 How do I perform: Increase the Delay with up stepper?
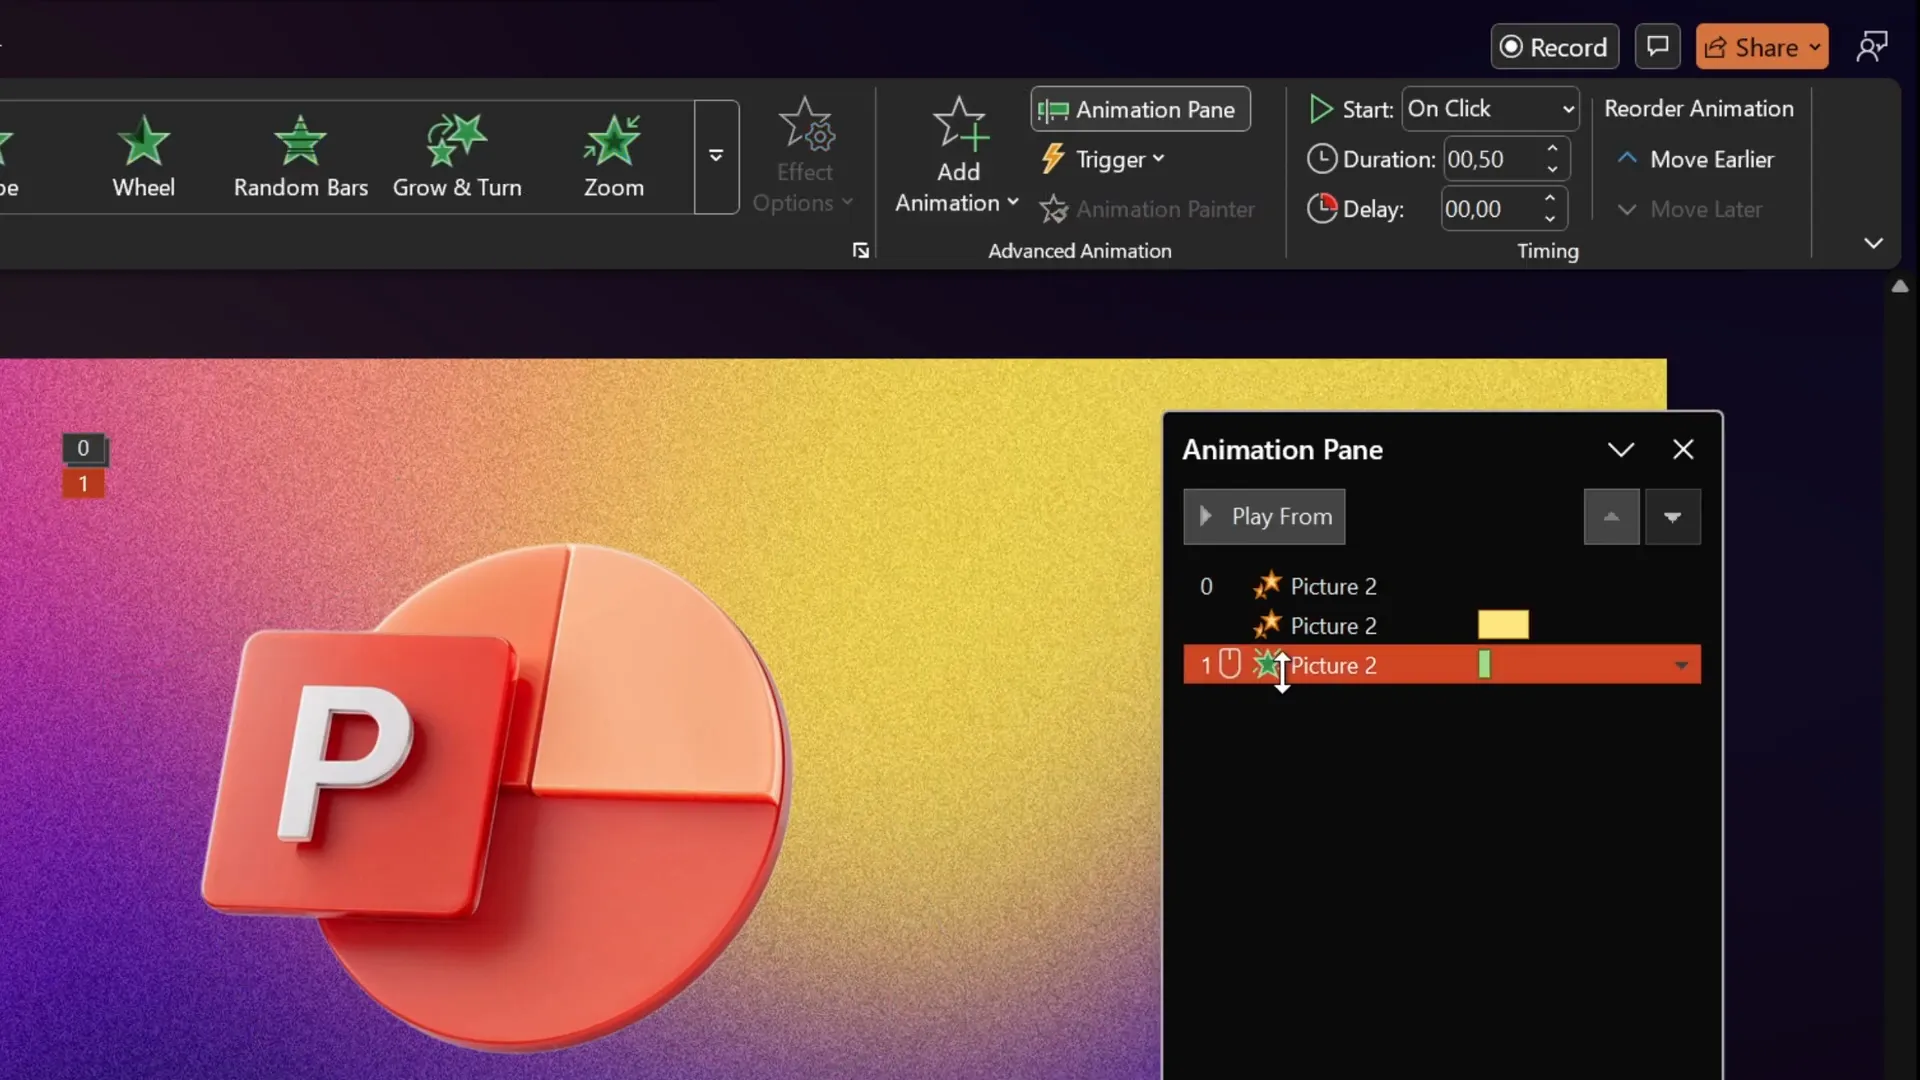[1550, 199]
